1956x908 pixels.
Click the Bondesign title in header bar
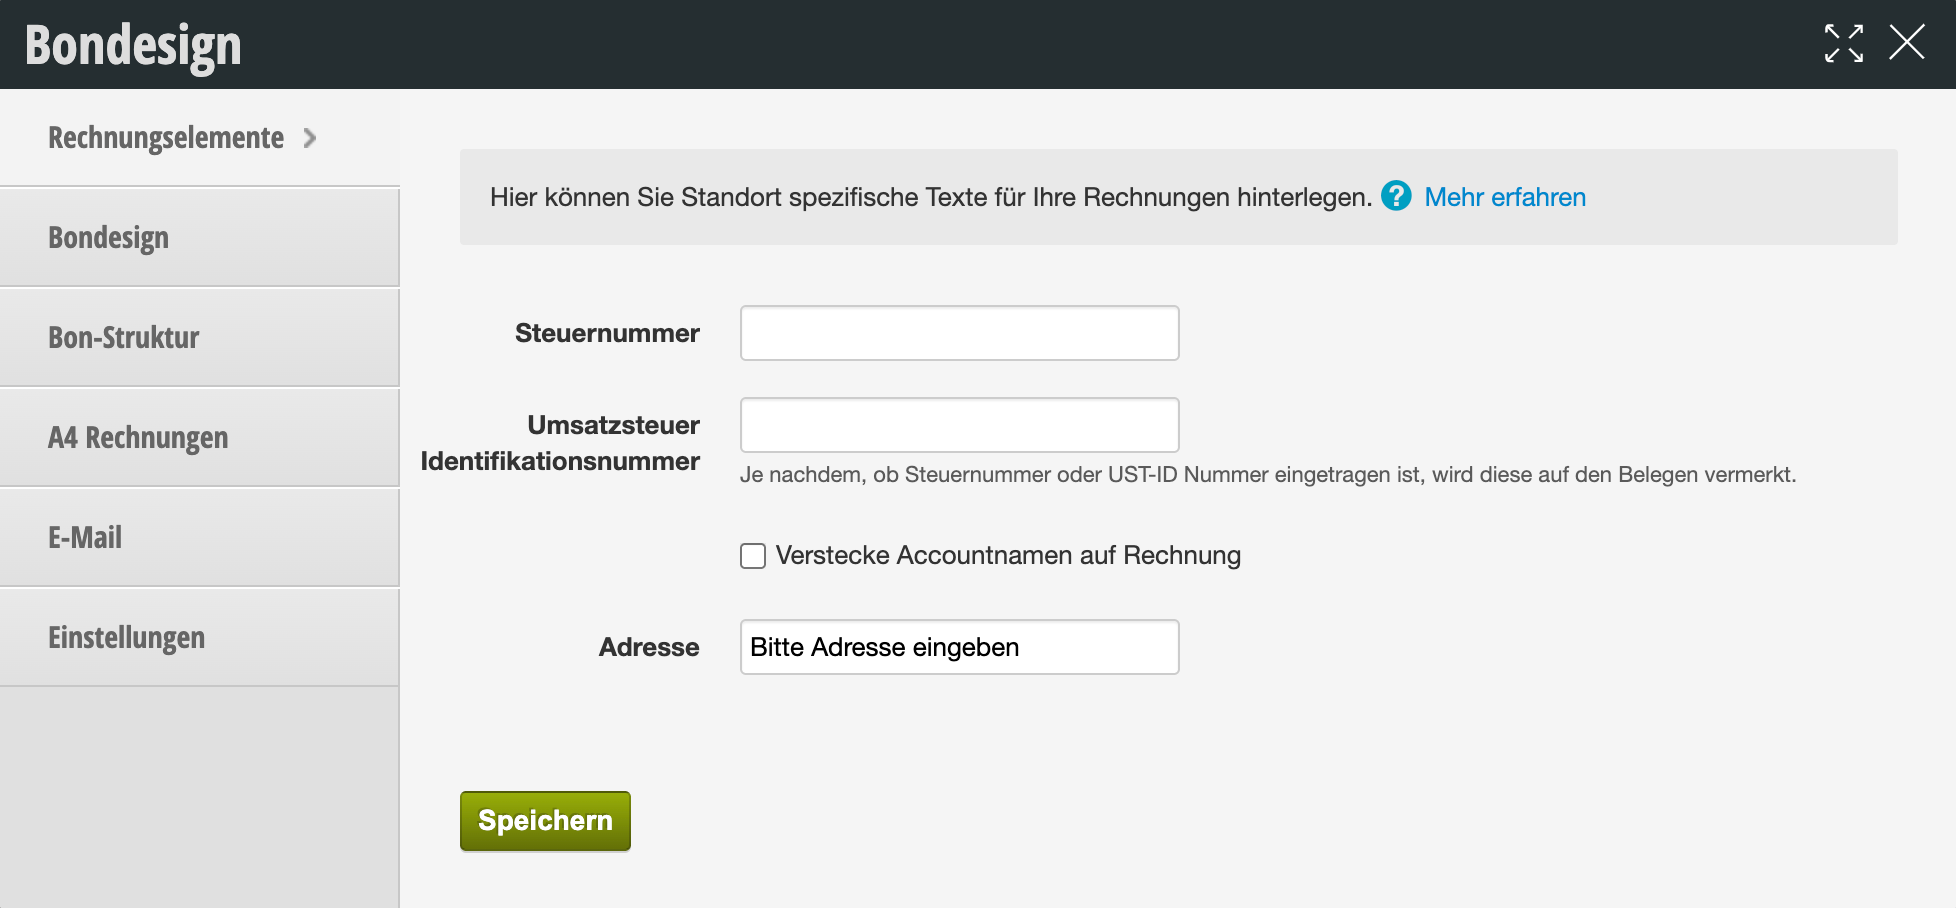click(133, 45)
